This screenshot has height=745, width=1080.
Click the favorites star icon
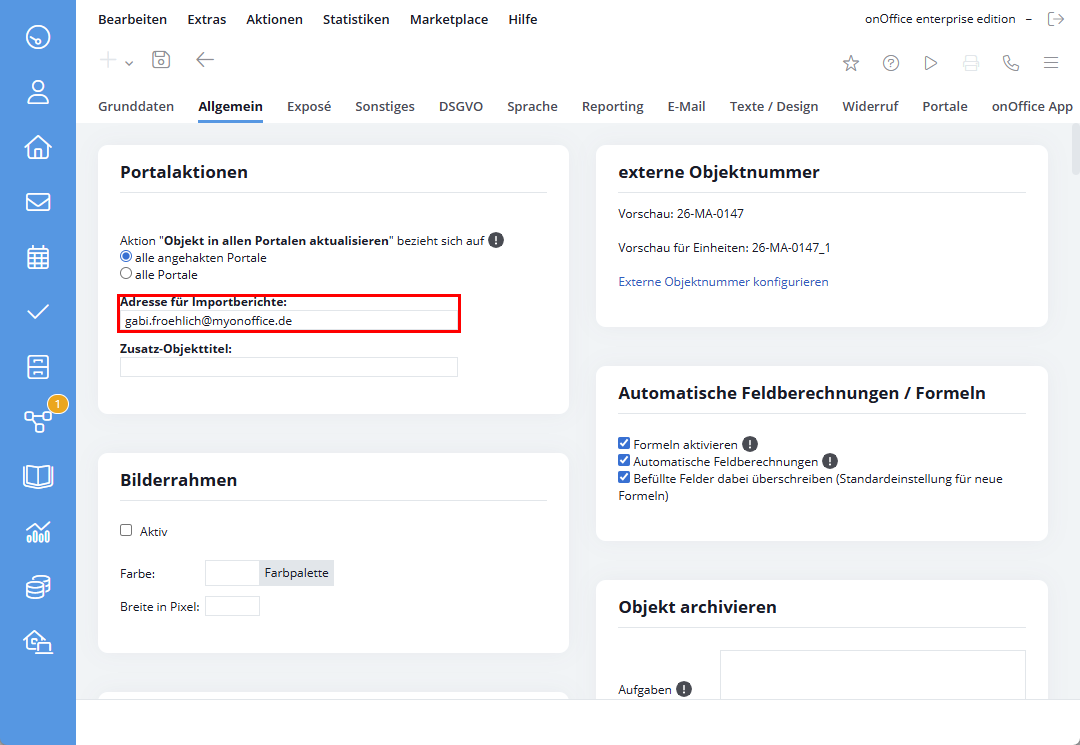tap(851, 63)
